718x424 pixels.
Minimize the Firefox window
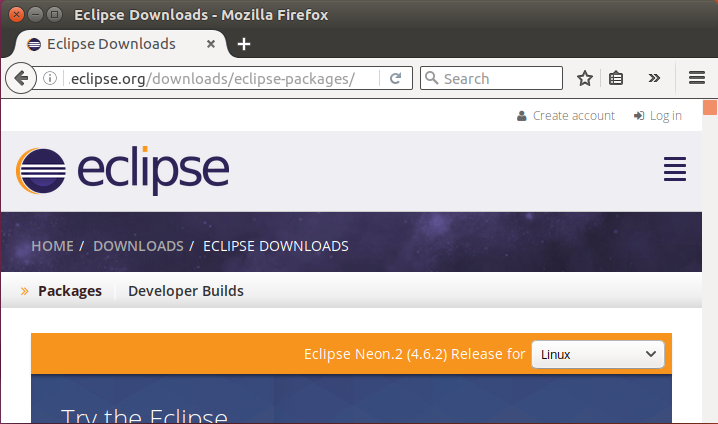click(x=35, y=15)
